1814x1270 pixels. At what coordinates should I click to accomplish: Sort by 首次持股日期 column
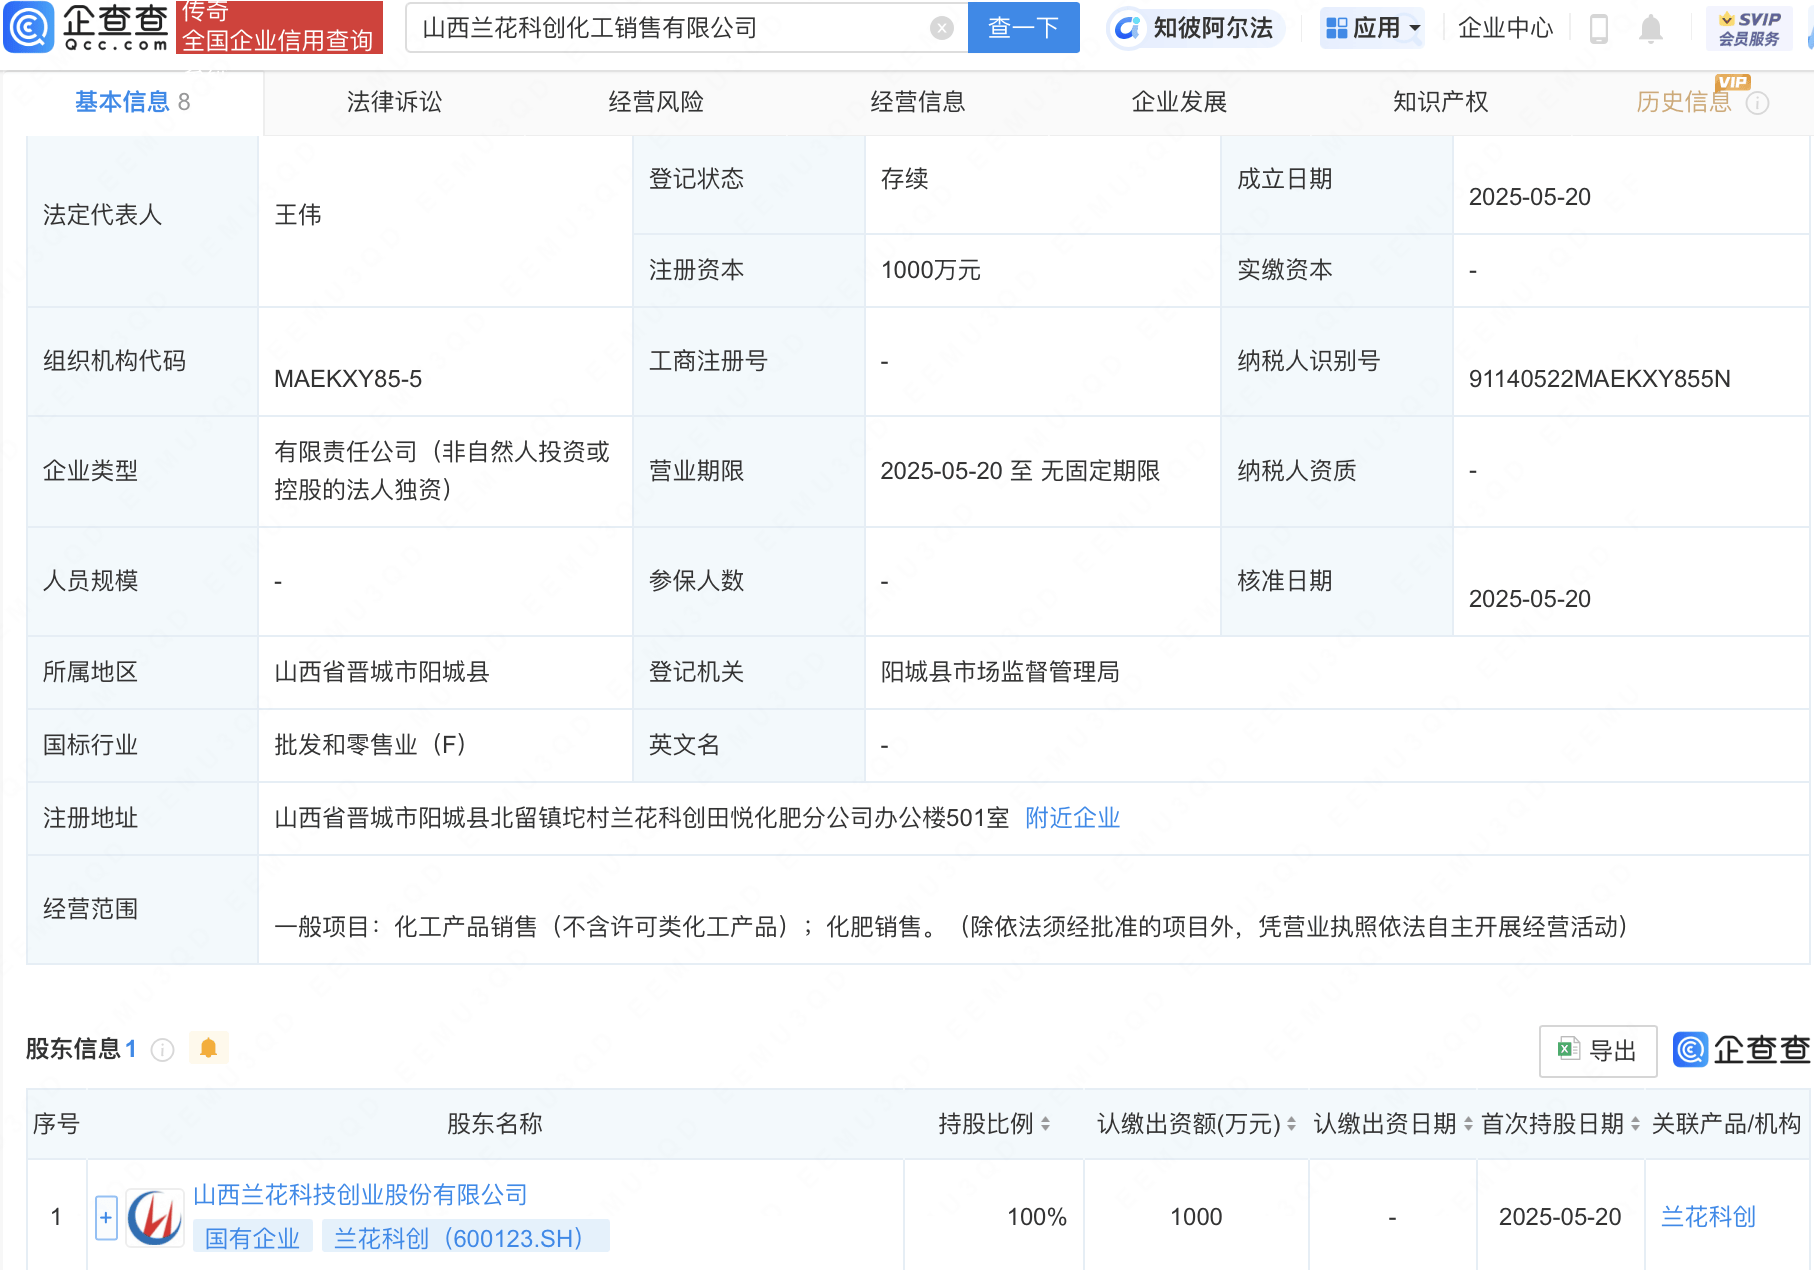1635,1124
